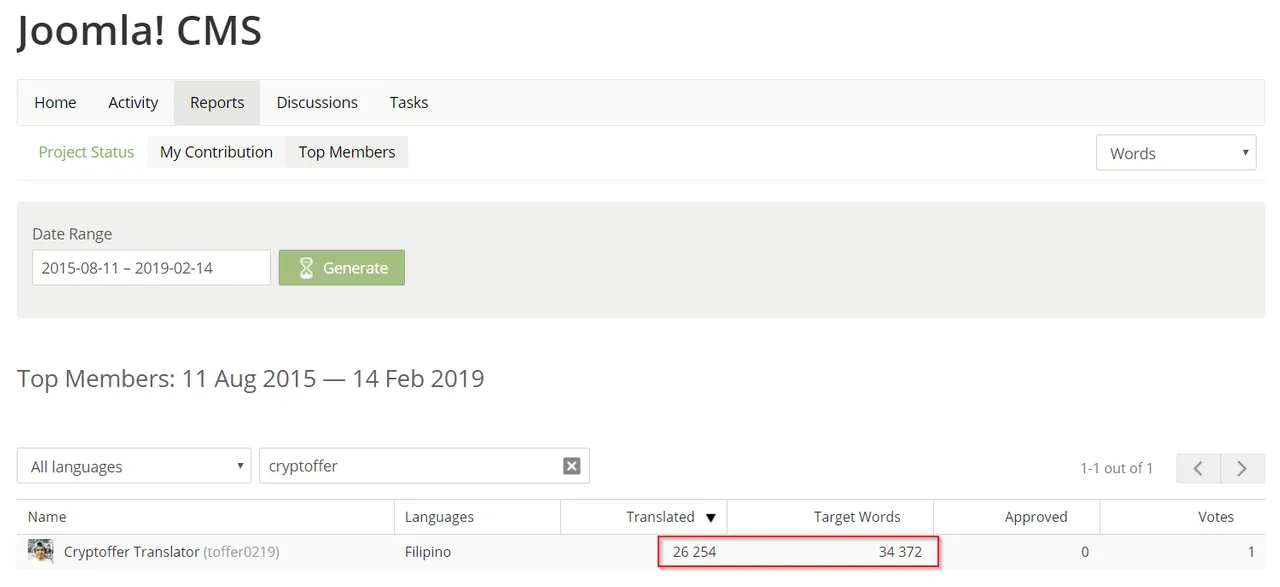Switch to My Contribution view
Screen dimensions: 1280x587
coord(216,152)
